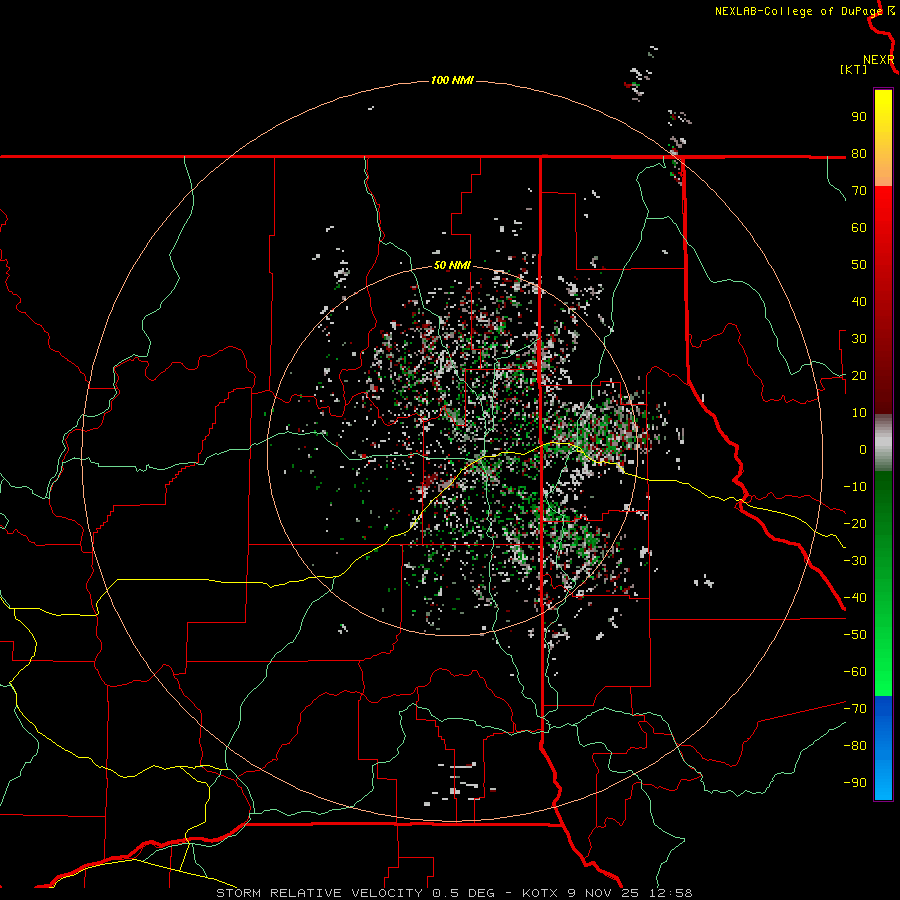Select the 80 value on the velocity scale
Viewport: 900px width, 900px height.
(x=859, y=154)
